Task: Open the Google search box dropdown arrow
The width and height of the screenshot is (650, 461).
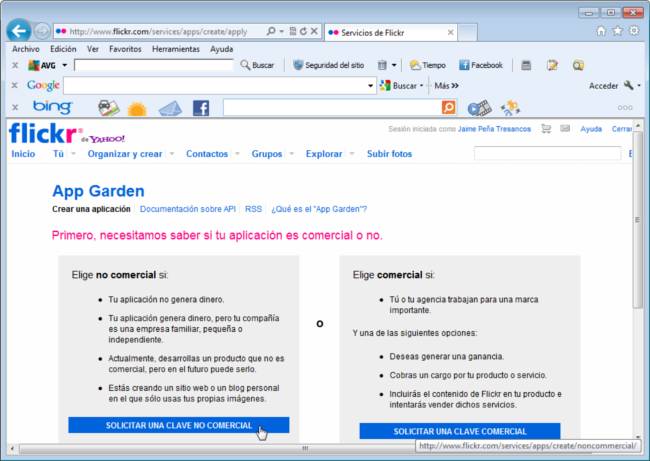Action: (x=370, y=86)
